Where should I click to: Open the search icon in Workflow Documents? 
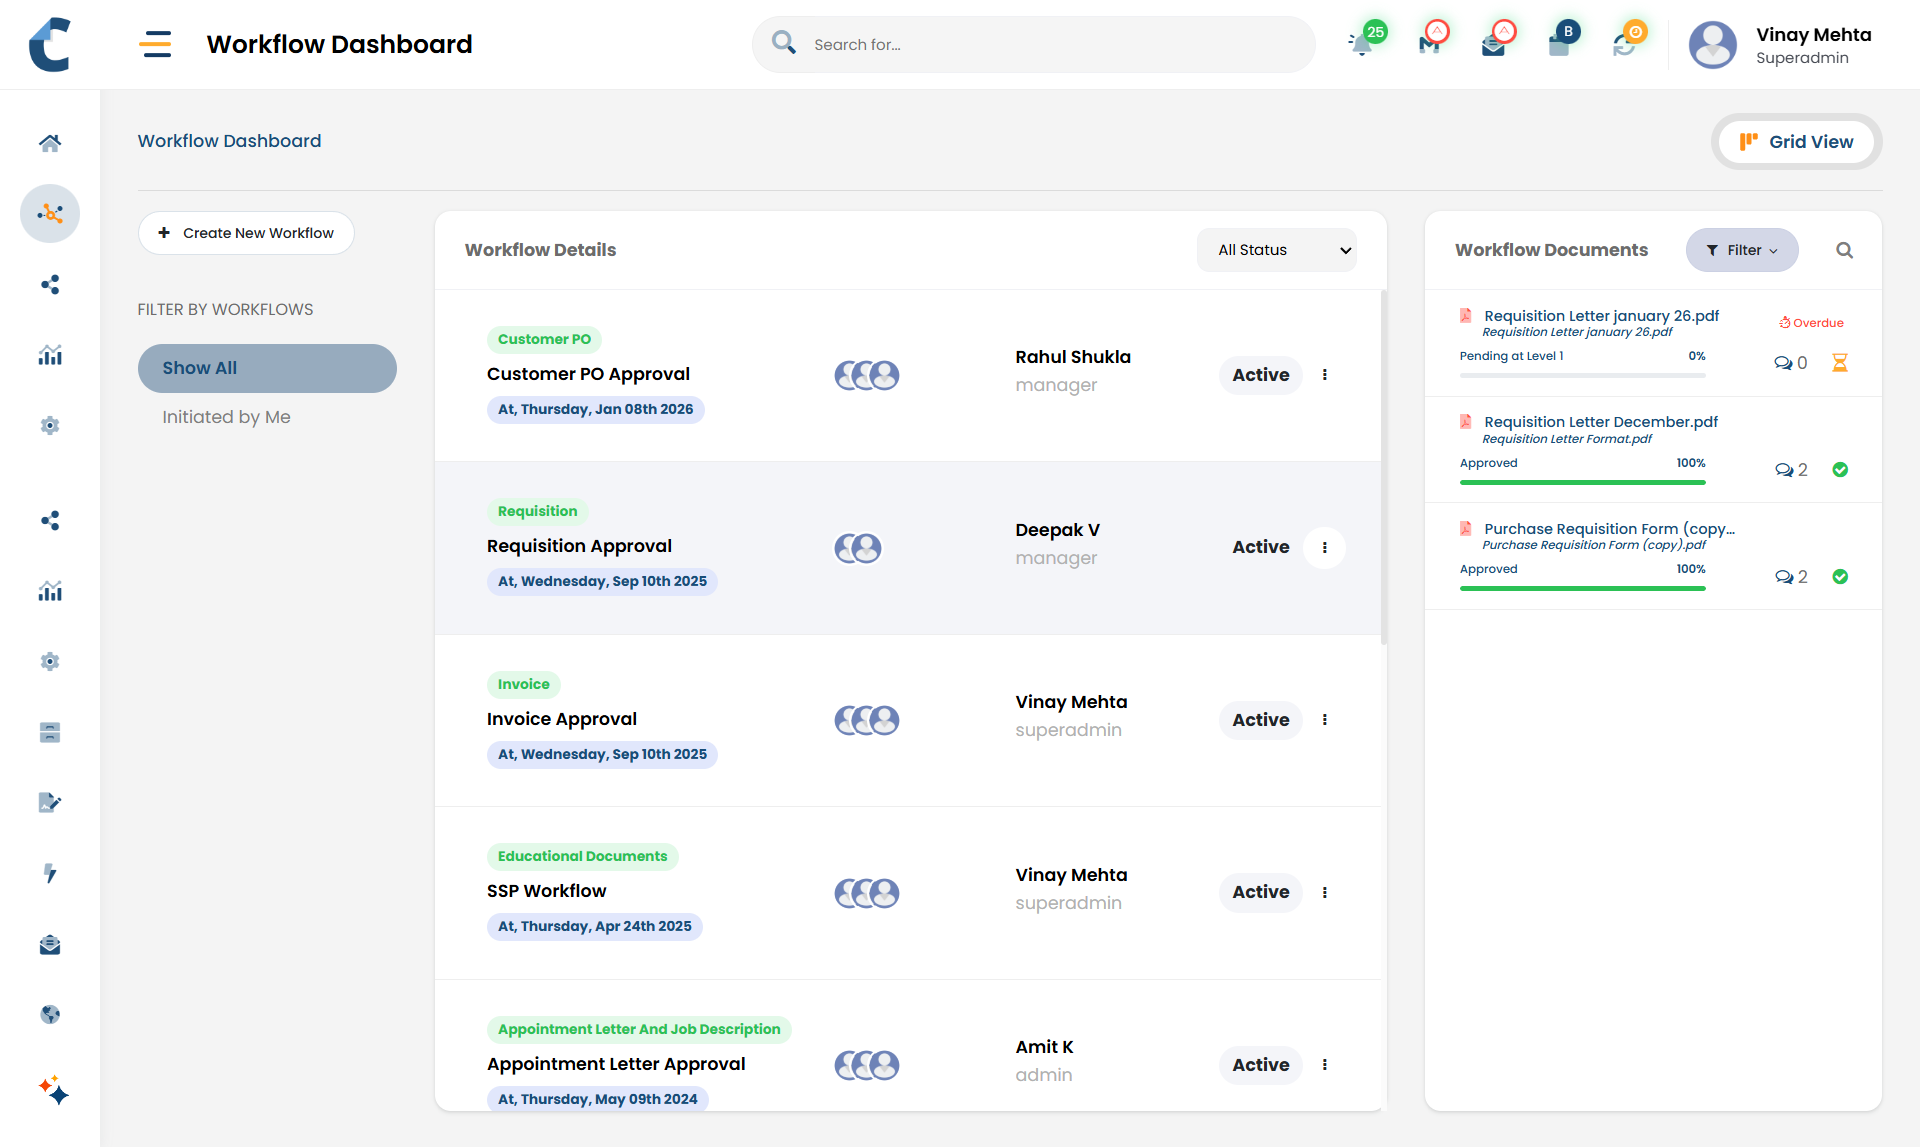(x=1844, y=250)
